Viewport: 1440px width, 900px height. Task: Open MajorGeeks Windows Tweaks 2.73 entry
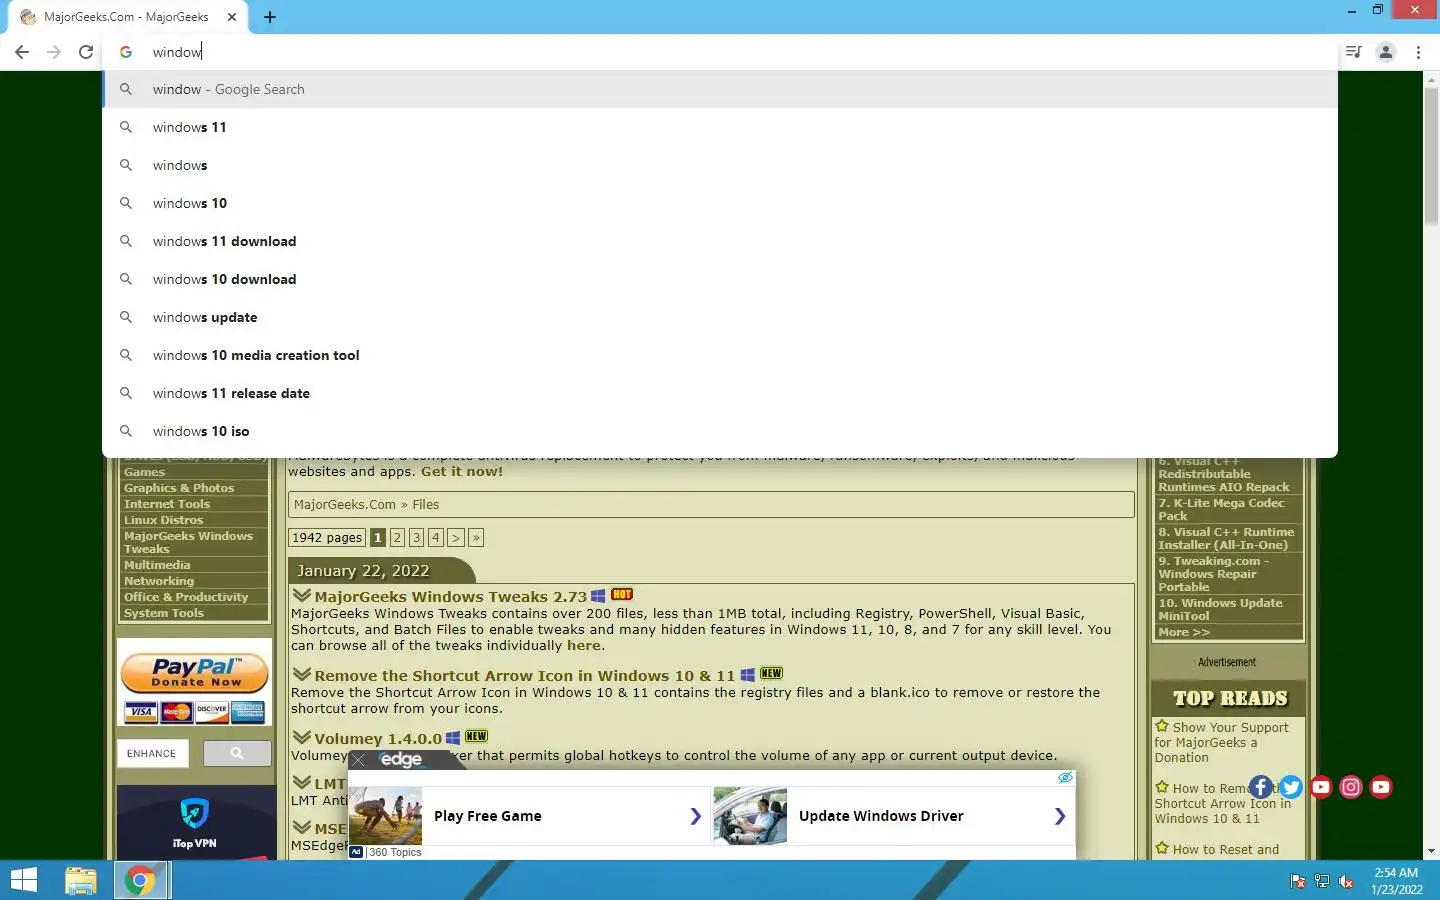click(450, 596)
